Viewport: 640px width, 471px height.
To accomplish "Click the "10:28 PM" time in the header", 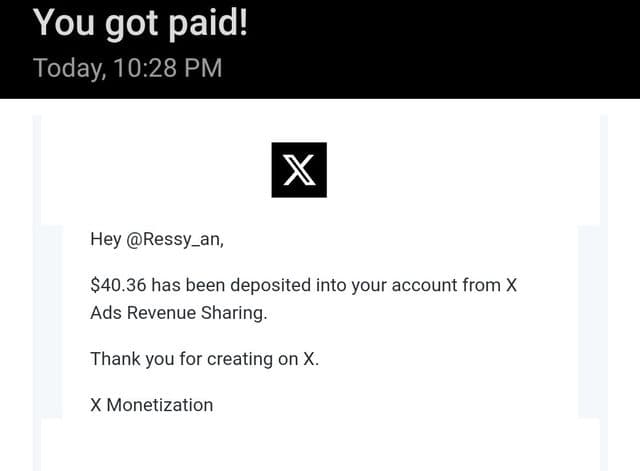I will point(168,68).
